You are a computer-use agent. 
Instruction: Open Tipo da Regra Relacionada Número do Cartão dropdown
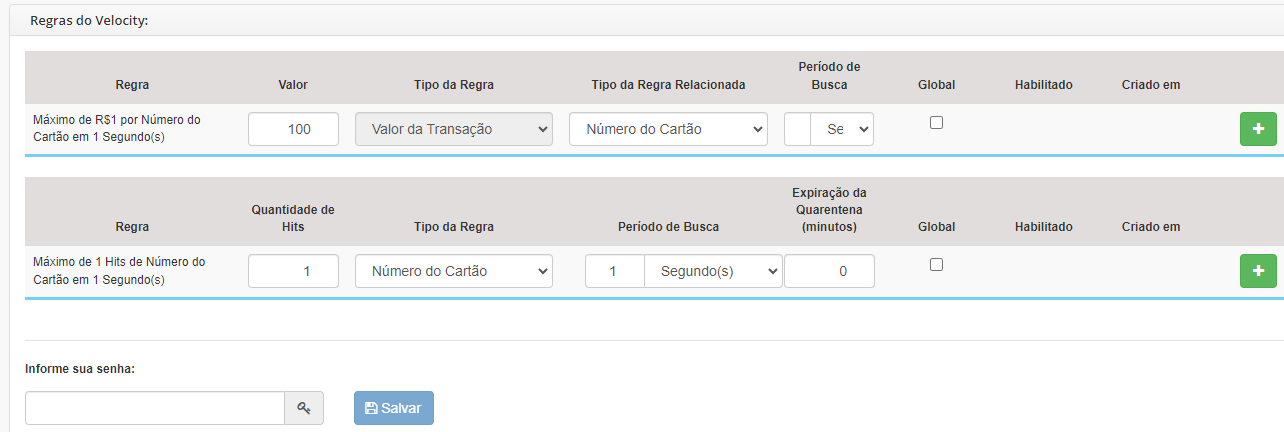click(x=668, y=129)
